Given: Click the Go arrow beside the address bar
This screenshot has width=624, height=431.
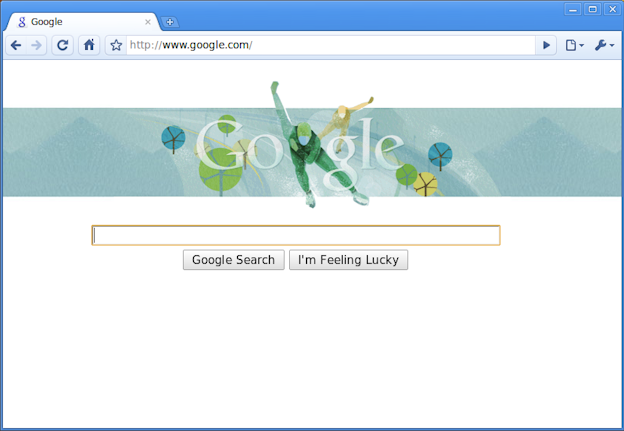Looking at the screenshot, I should (546, 45).
